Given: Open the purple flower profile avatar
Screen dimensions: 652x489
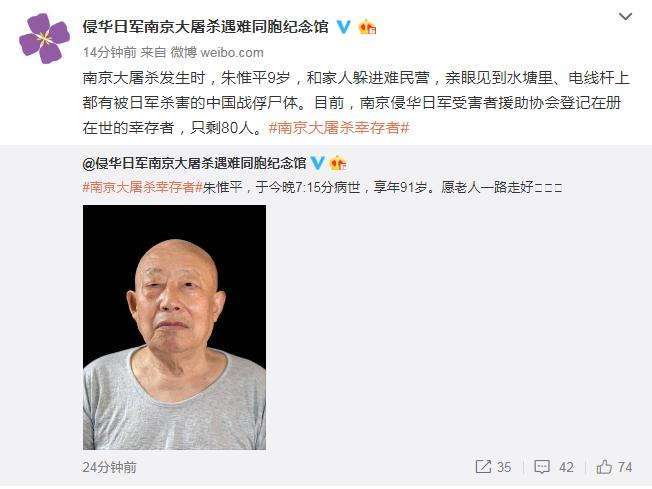Looking at the screenshot, I should (x=44, y=39).
